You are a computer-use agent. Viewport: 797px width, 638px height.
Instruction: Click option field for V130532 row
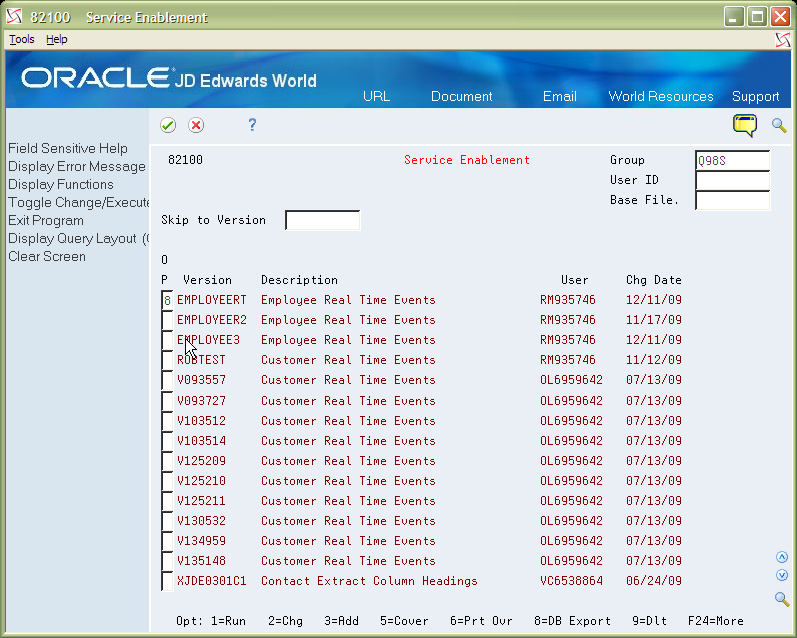click(x=167, y=521)
